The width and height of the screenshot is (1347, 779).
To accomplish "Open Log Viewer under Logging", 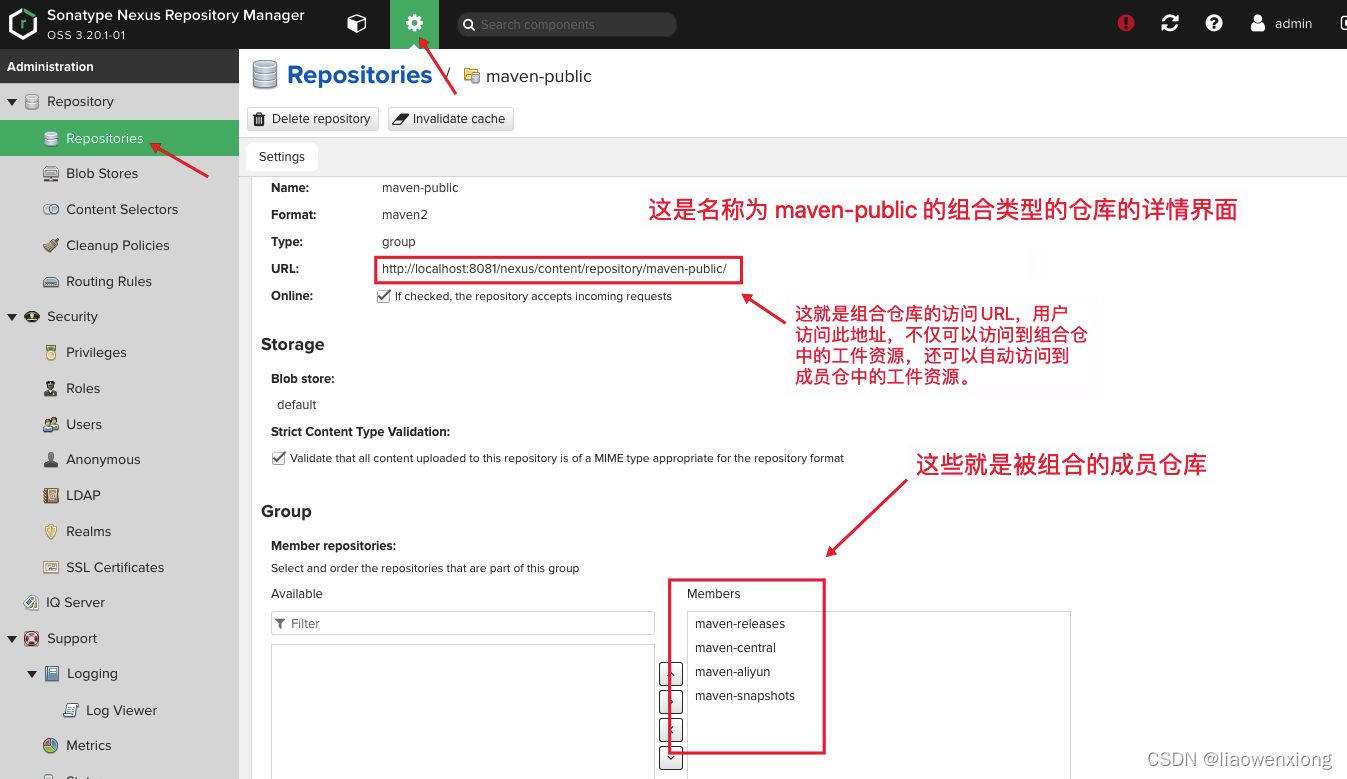I will click(x=120, y=711).
